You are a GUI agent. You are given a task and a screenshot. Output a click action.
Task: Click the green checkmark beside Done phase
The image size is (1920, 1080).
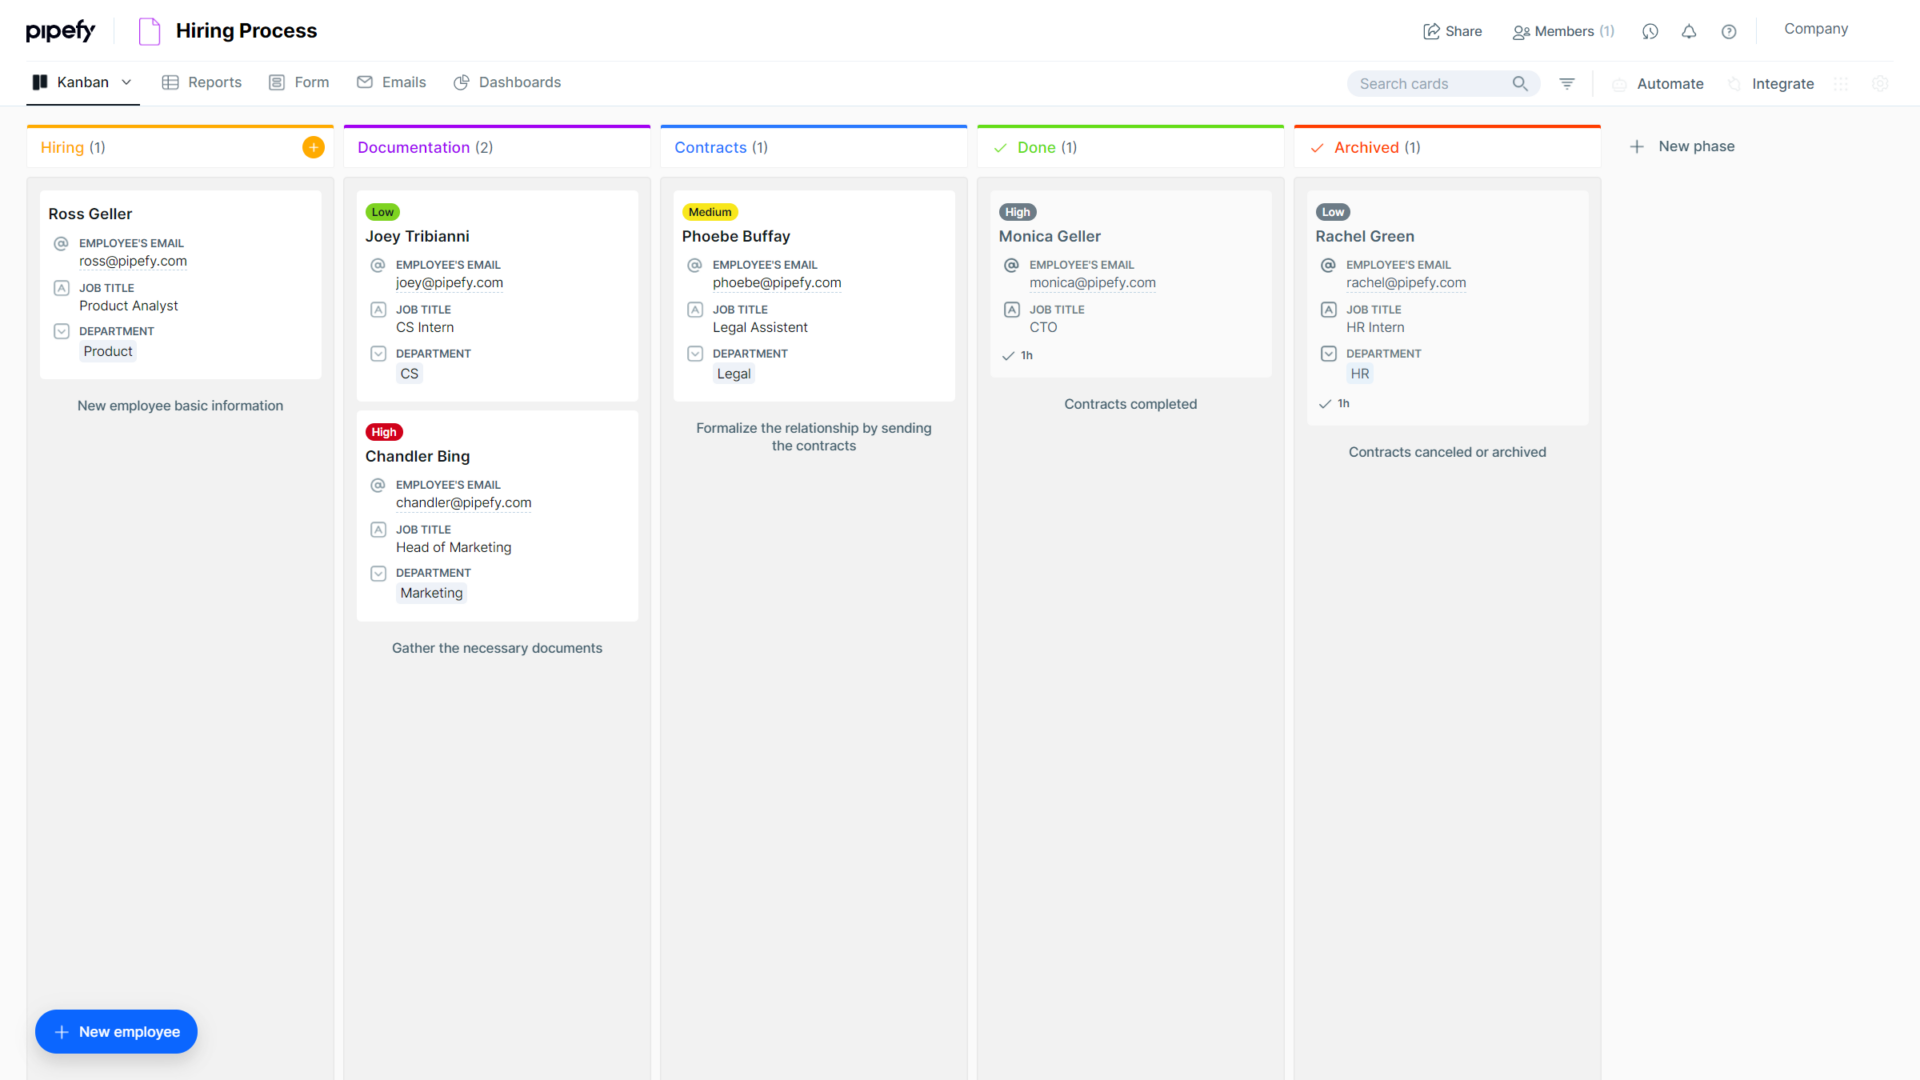(1000, 147)
